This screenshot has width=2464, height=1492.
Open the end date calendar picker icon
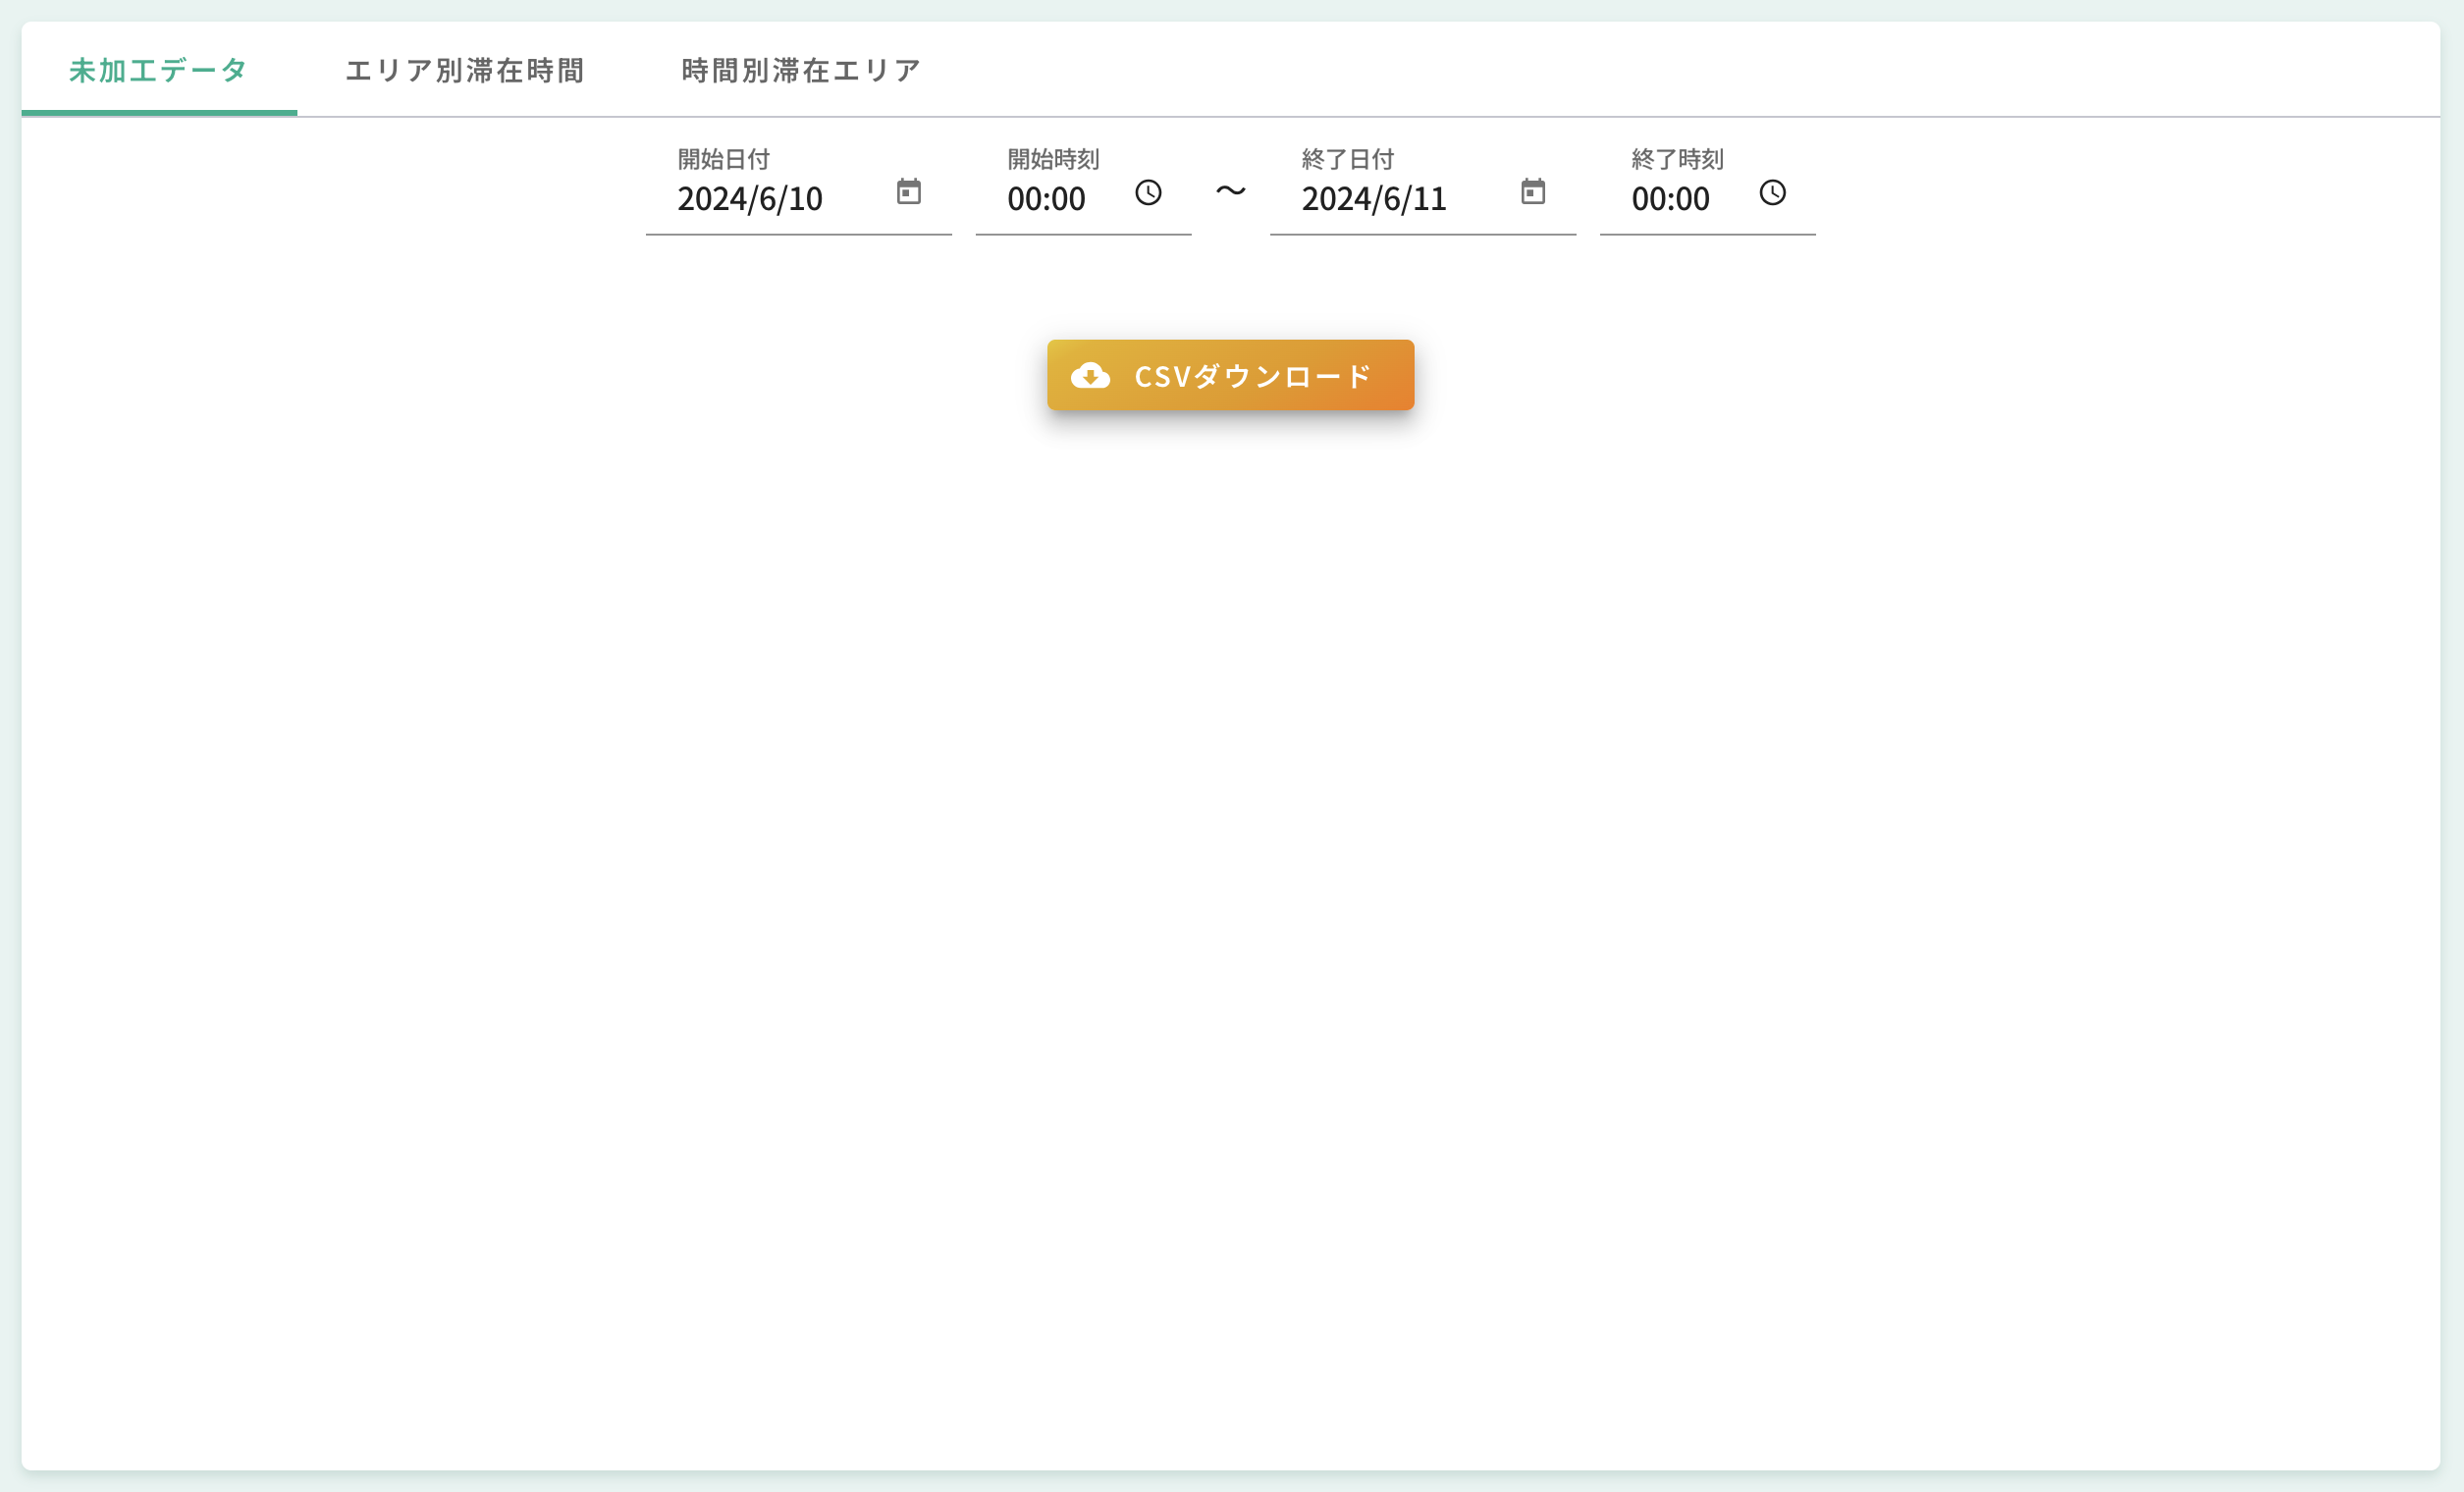(1532, 192)
